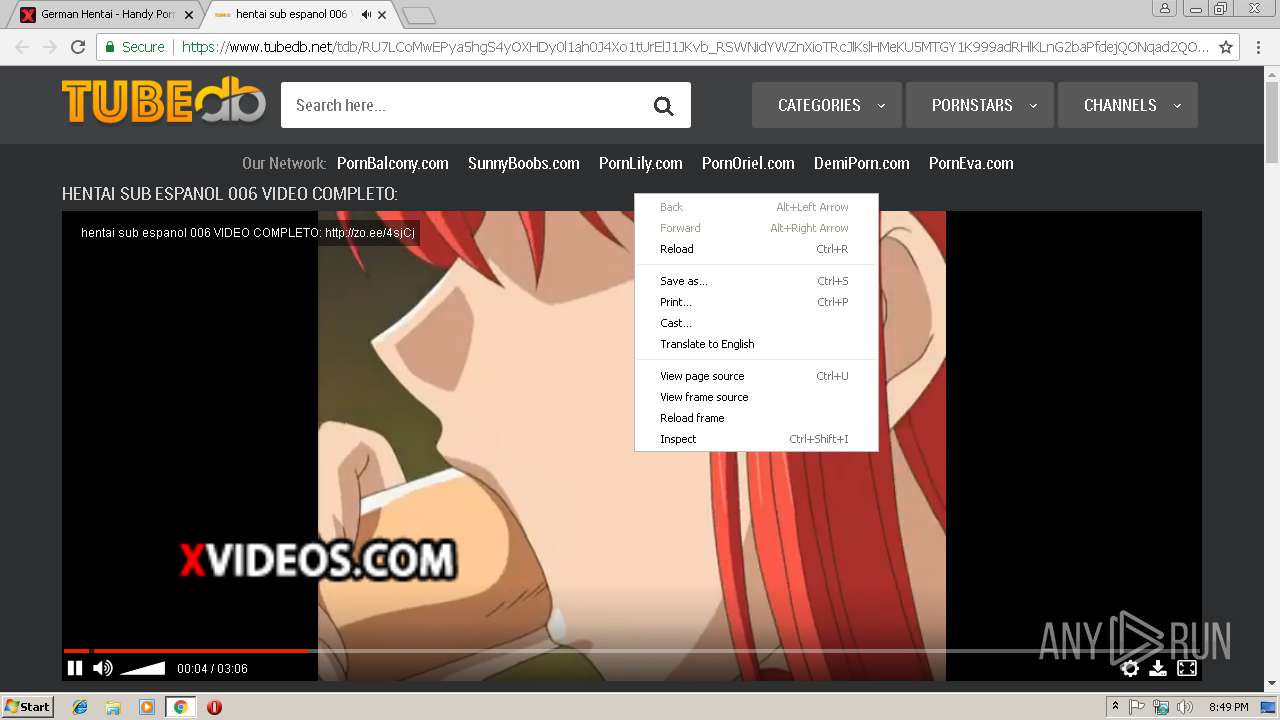Open the PornEva.com network link
The width and height of the screenshot is (1280, 720).
pyautogui.click(x=971, y=163)
